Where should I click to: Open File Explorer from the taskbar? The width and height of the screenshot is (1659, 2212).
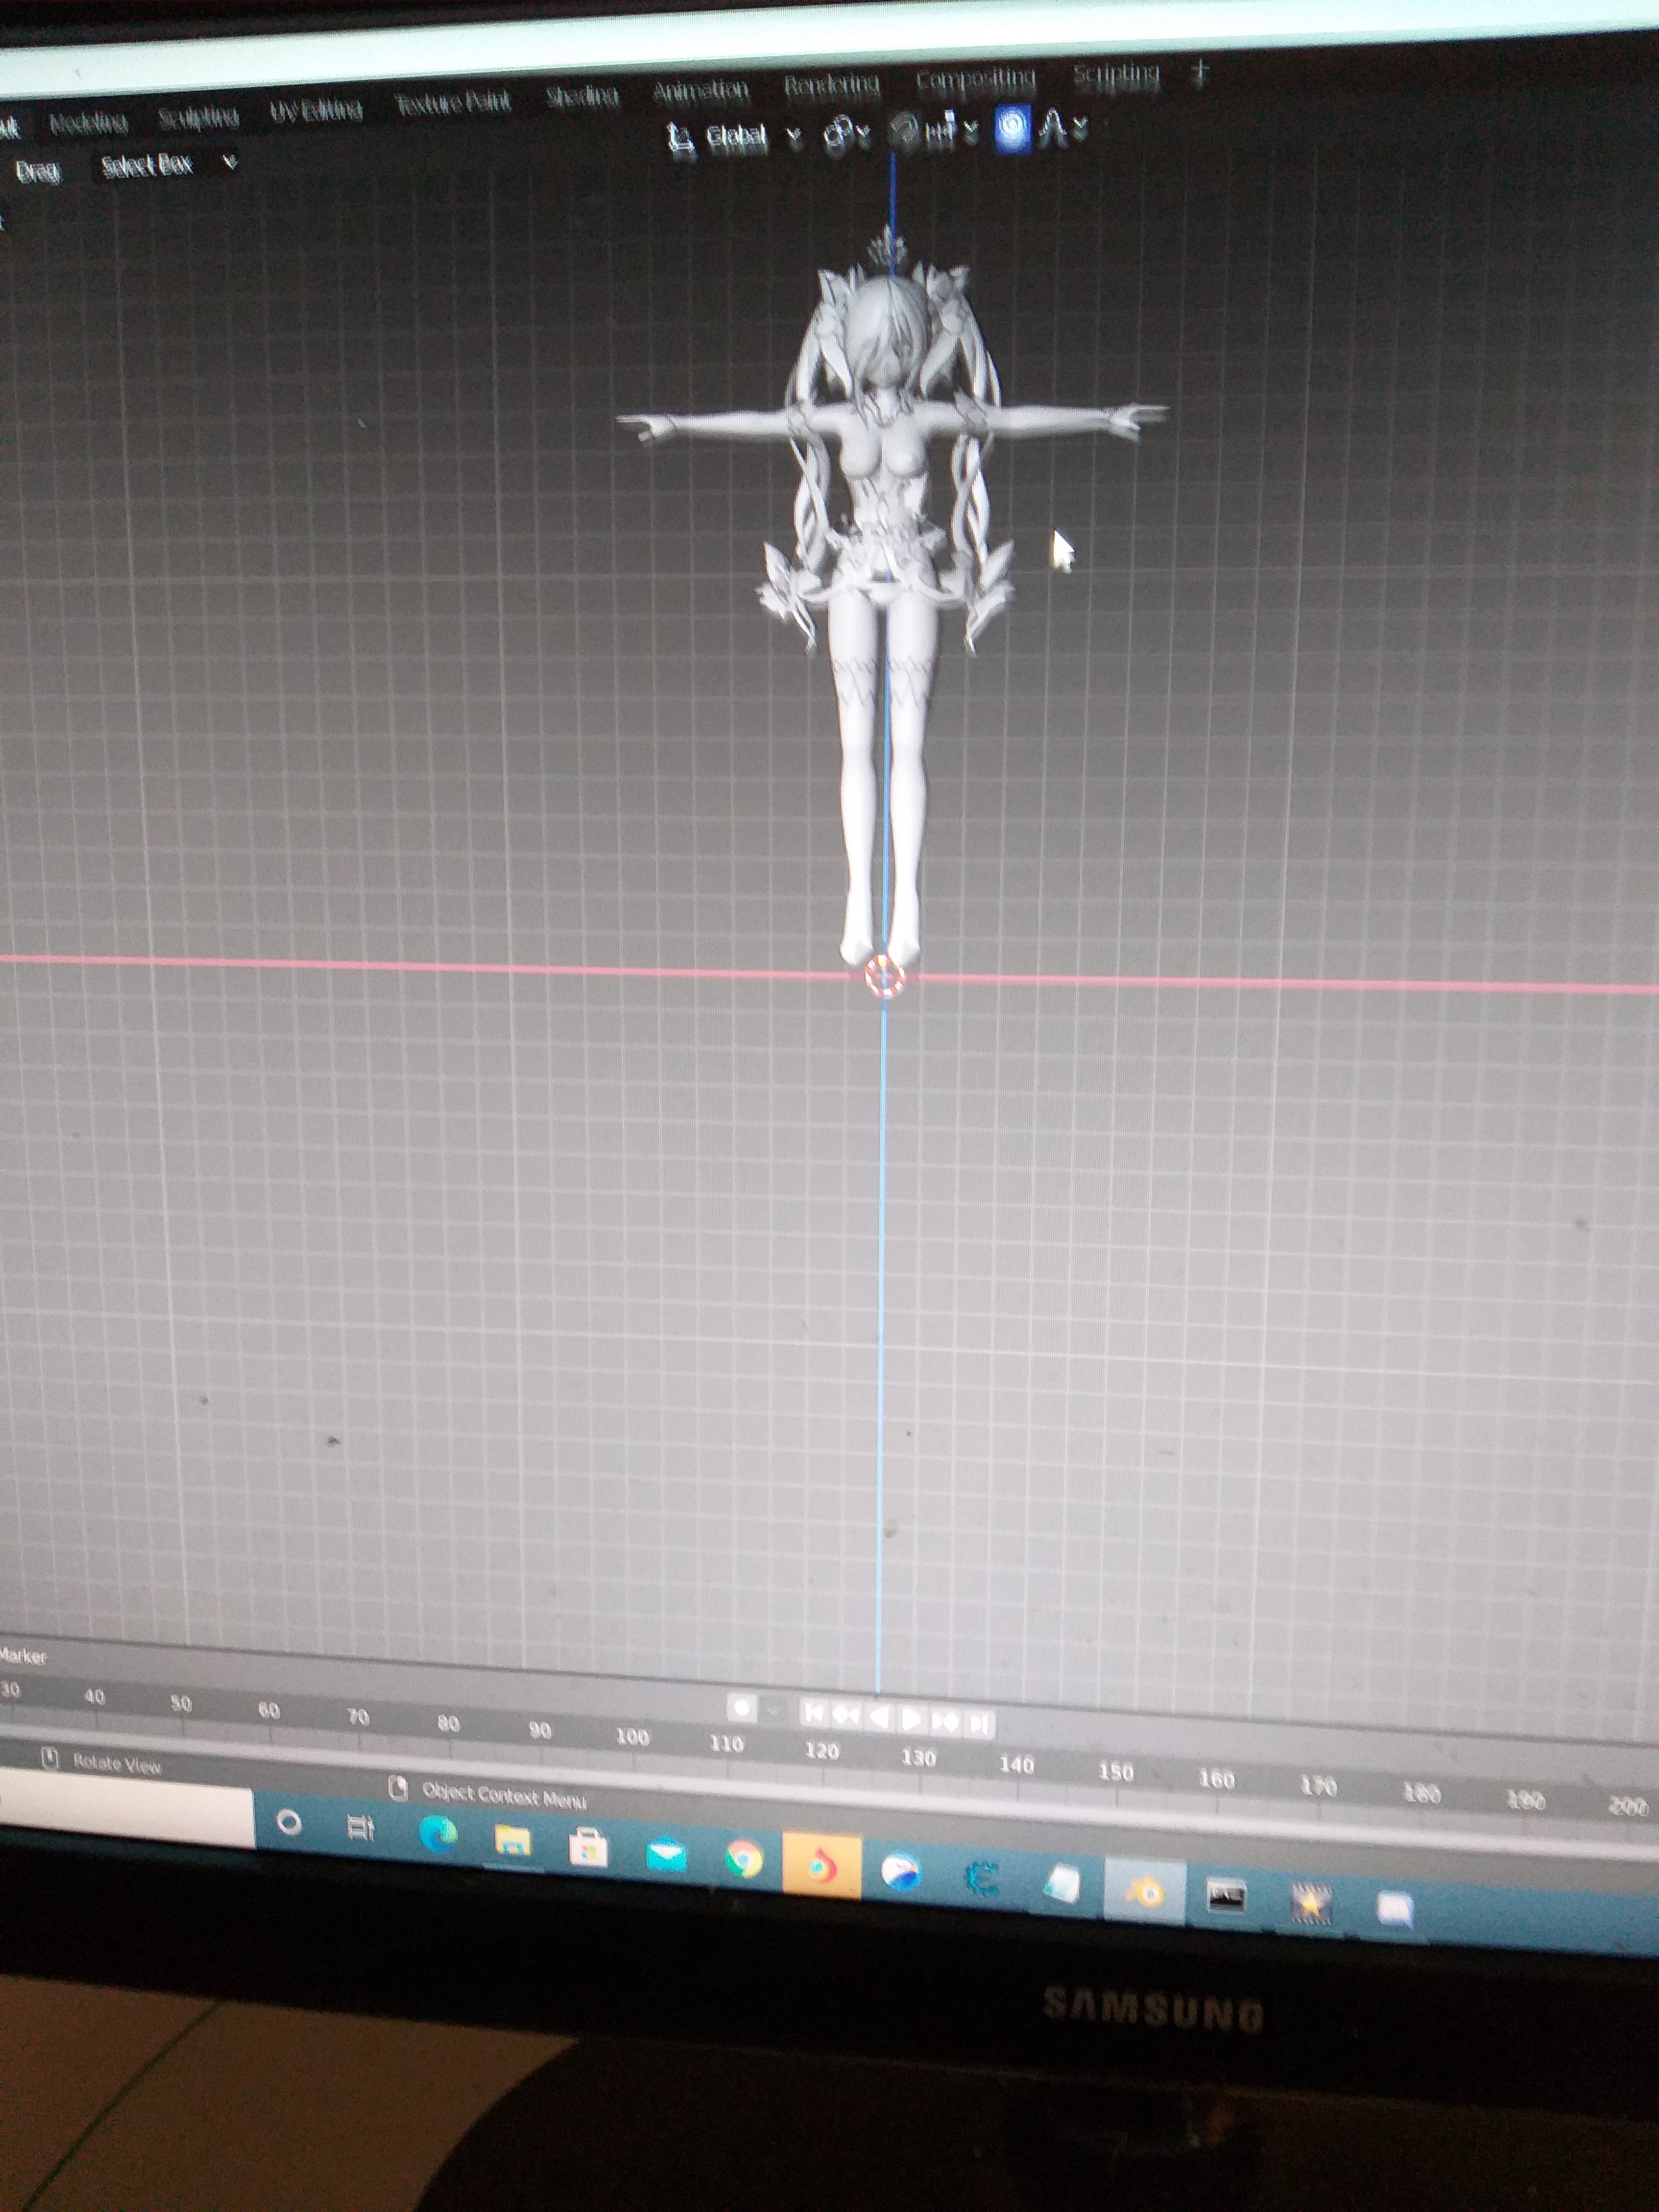pos(512,1840)
